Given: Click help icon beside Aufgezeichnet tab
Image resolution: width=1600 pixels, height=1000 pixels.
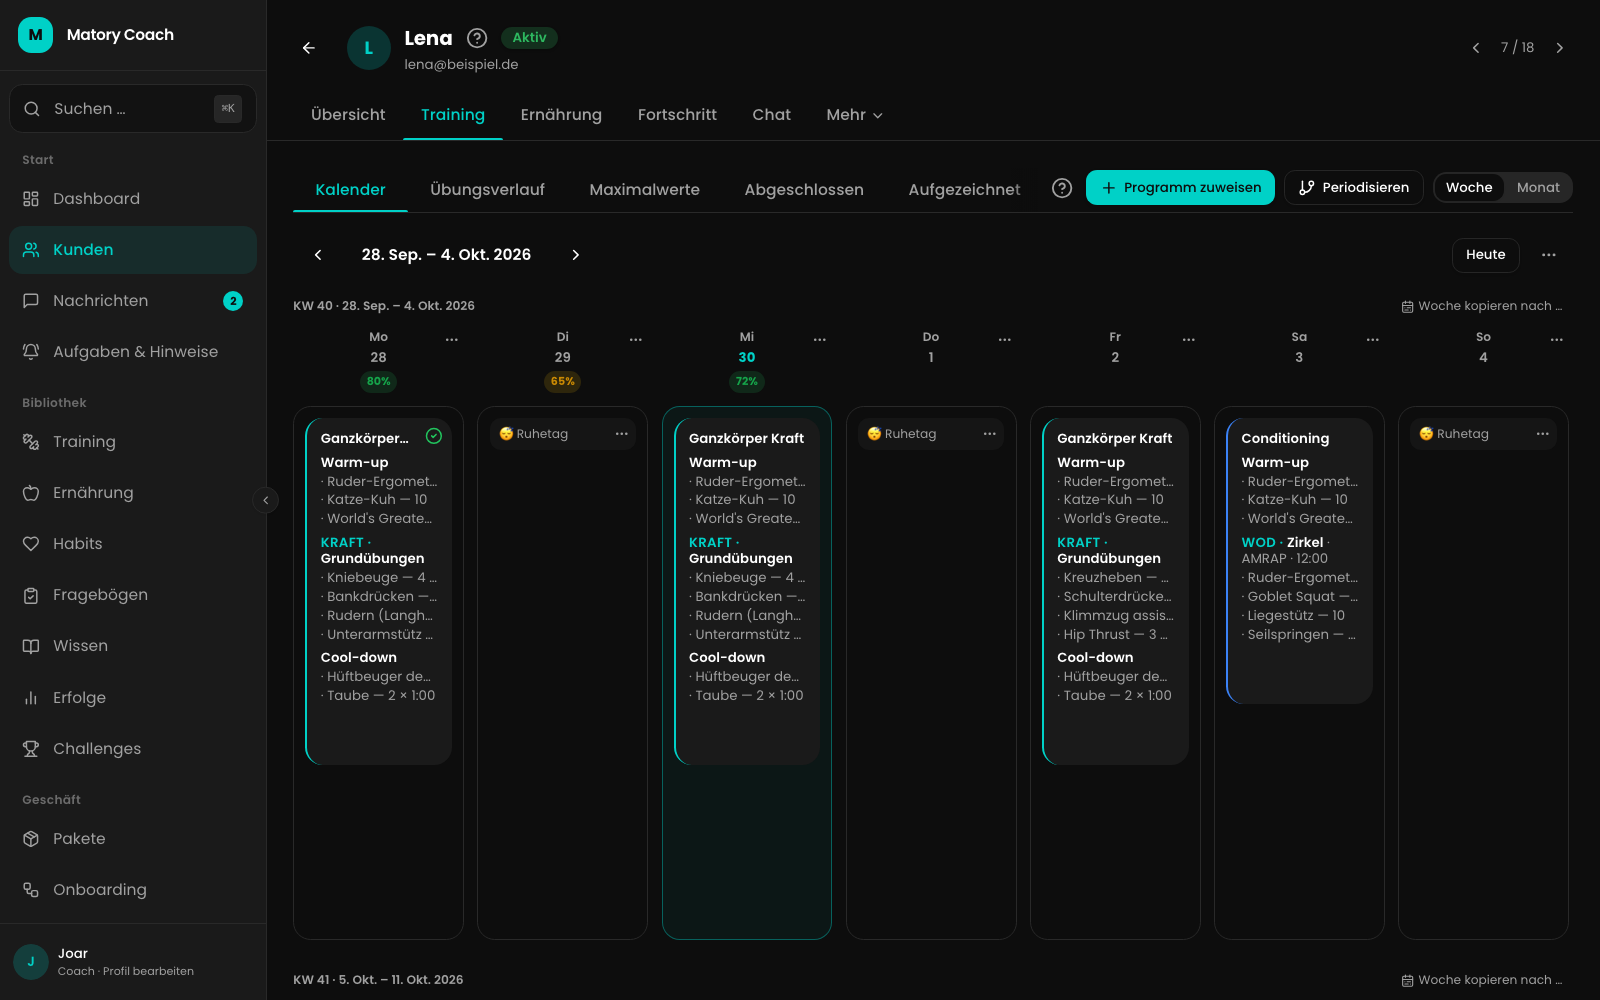Looking at the screenshot, I should 1062,188.
